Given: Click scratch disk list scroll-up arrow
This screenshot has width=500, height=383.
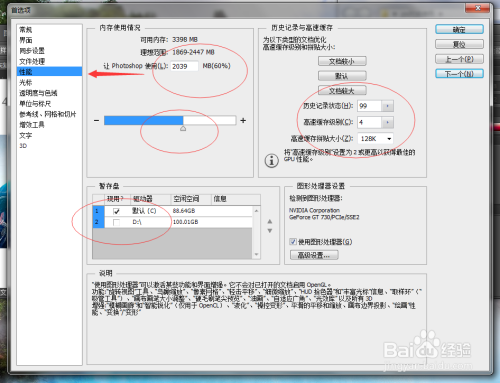Looking at the screenshot, I should point(256,211).
